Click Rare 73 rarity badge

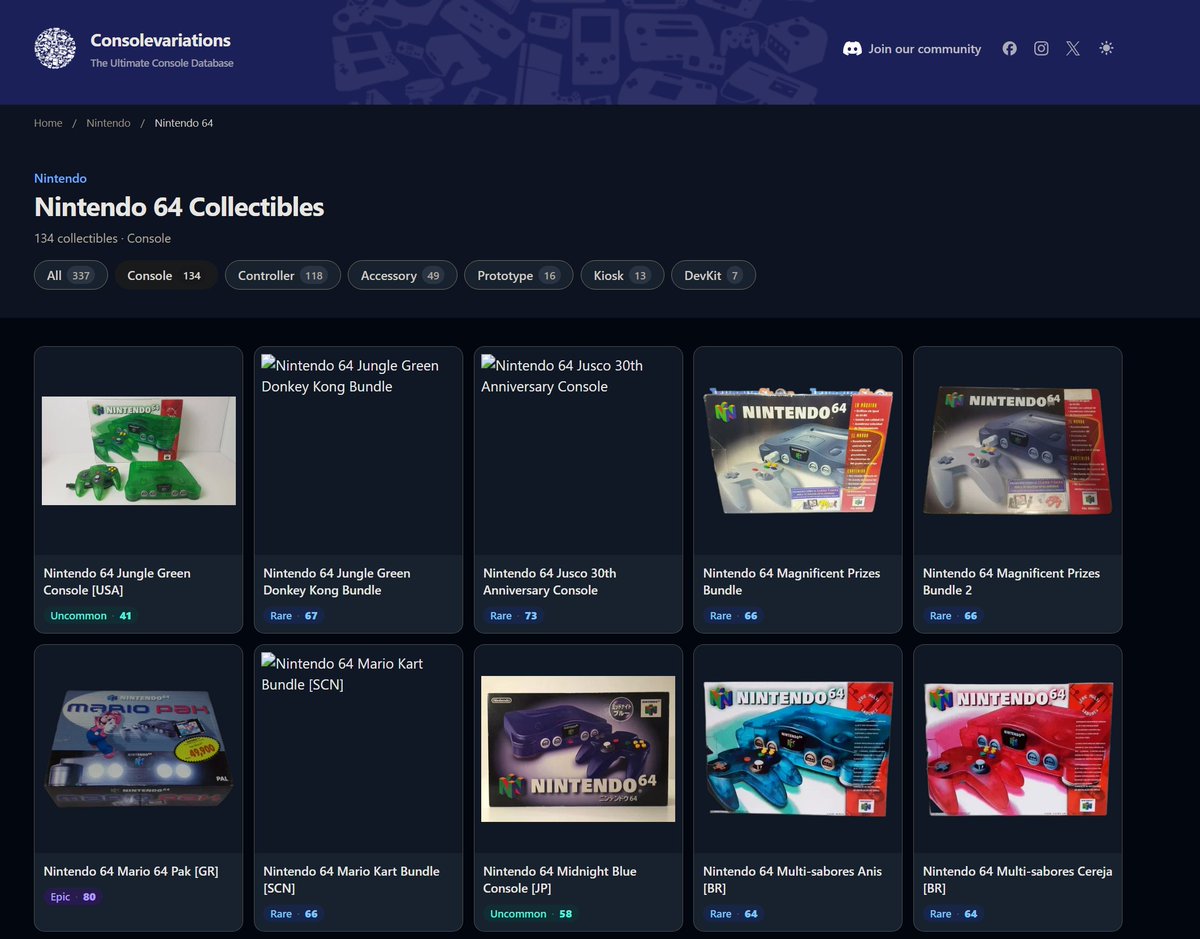tap(514, 616)
